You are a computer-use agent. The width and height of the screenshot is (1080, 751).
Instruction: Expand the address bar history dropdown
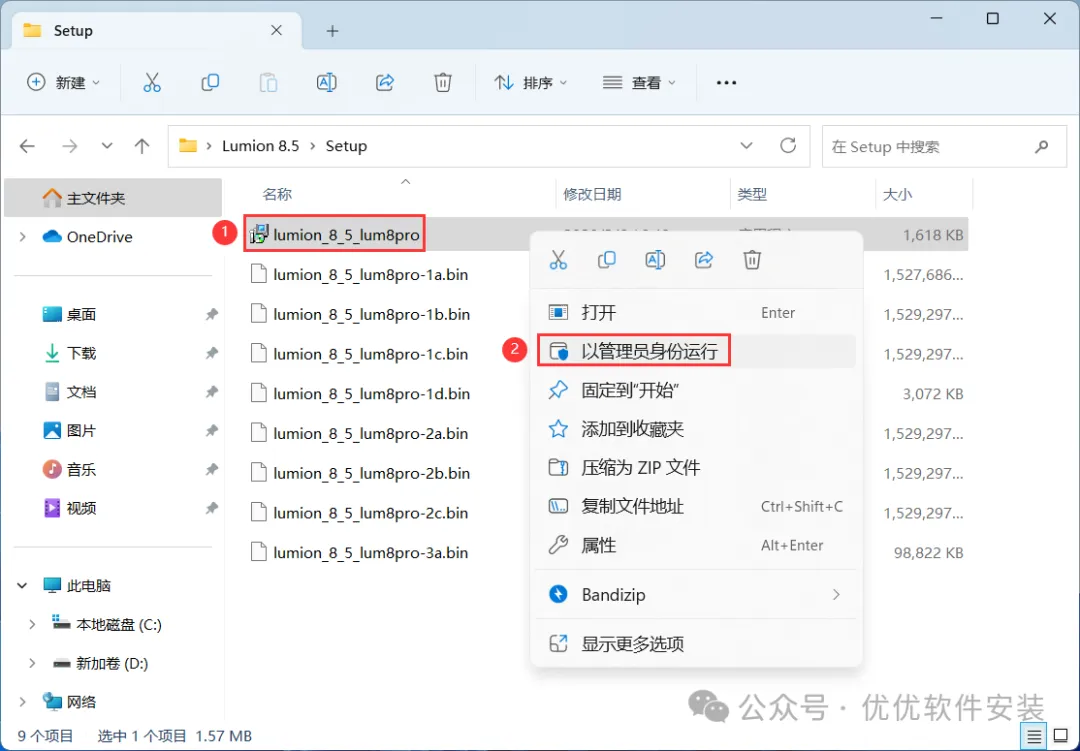[746, 146]
